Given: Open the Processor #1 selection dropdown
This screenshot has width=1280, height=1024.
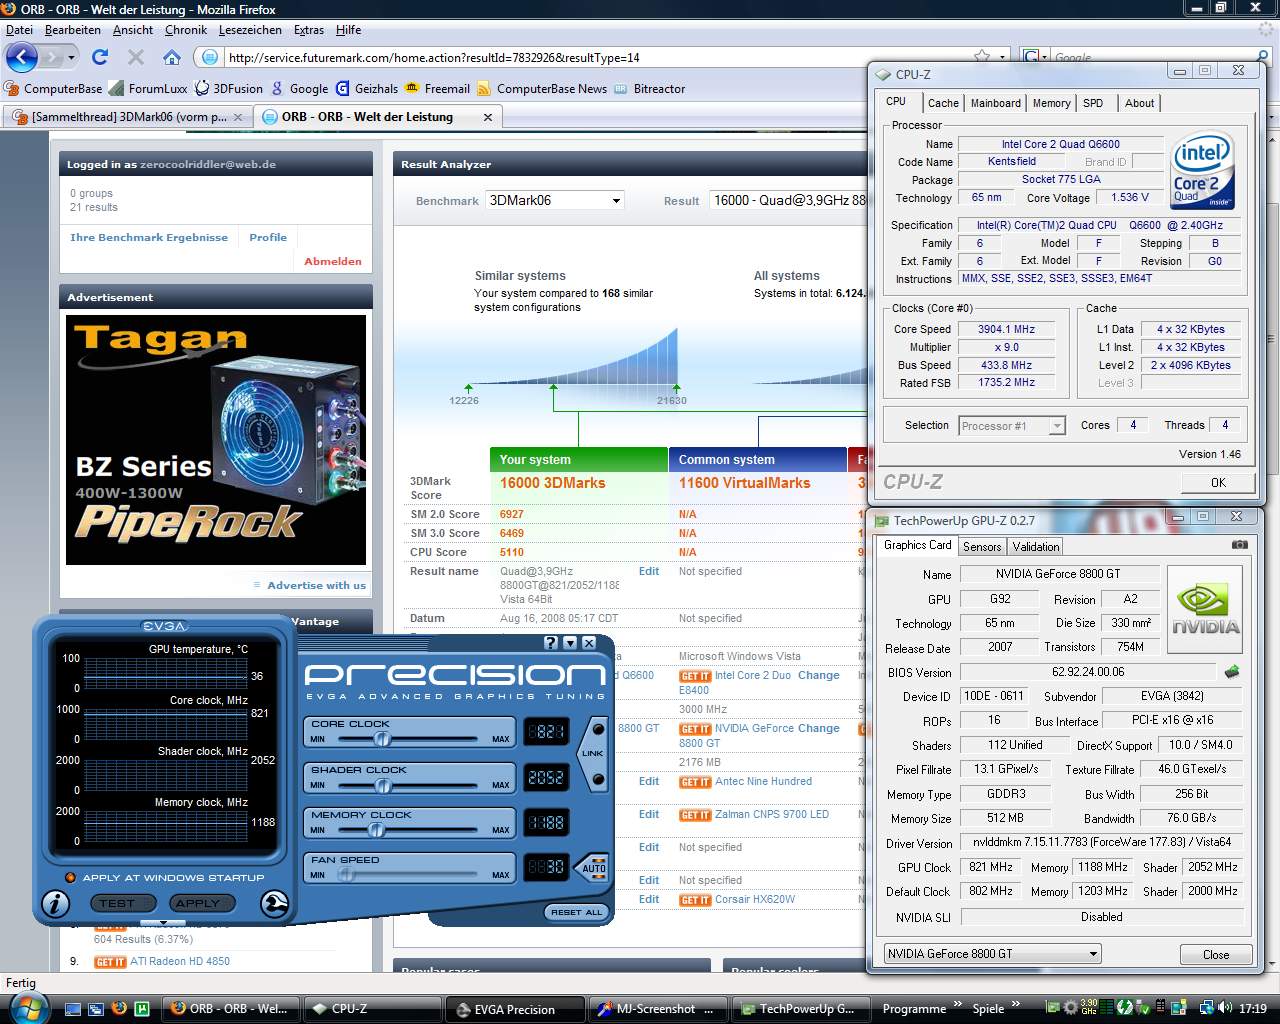Looking at the screenshot, I should tap(1012, 426).
